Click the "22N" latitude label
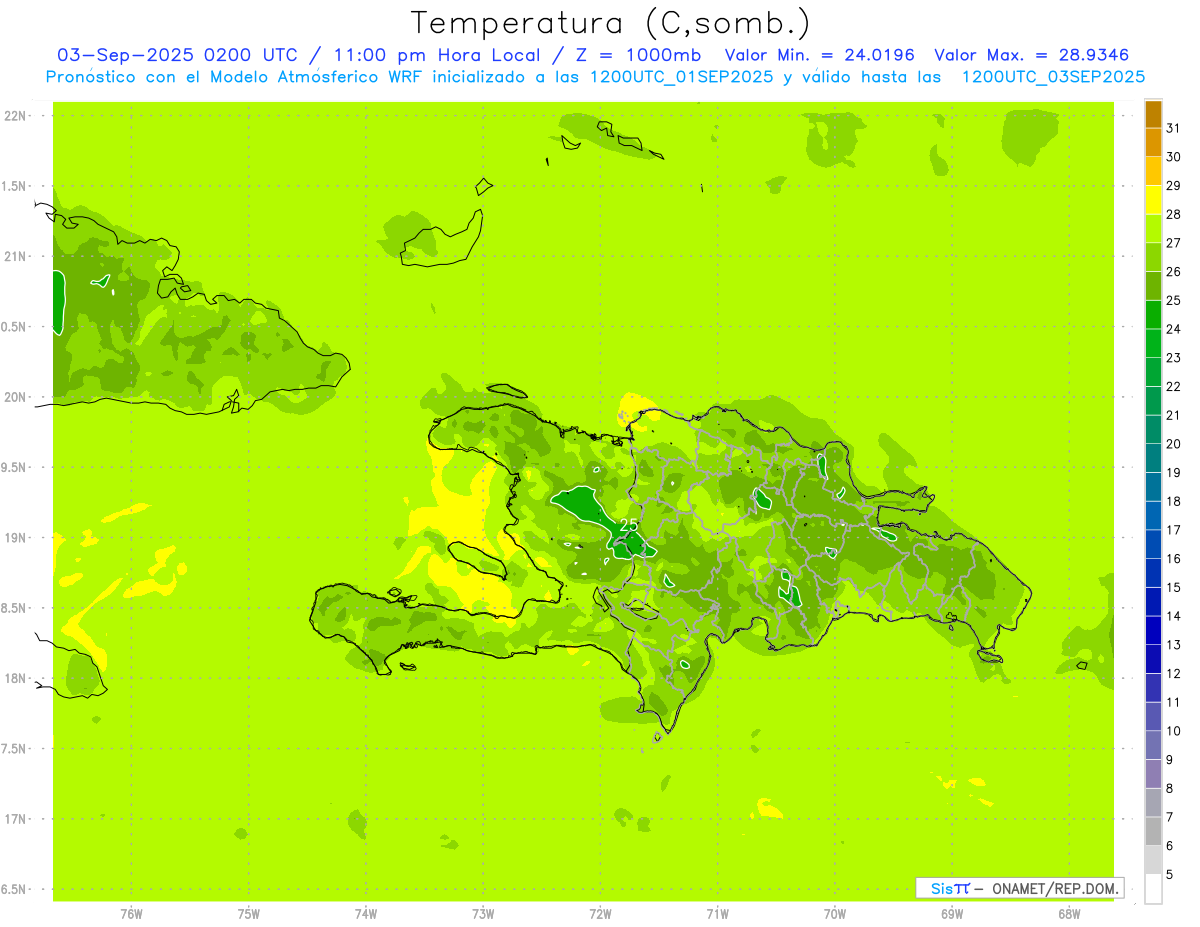 tap(15, 116)
